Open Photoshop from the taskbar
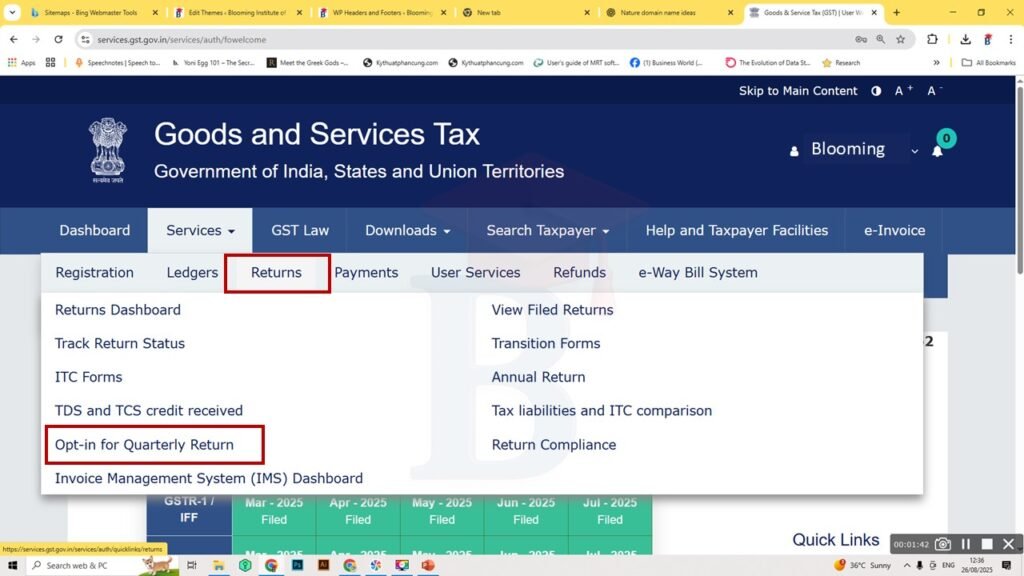Image resolution: width=1024 pixels, height=576 pixels. click(x=297, y=565)
